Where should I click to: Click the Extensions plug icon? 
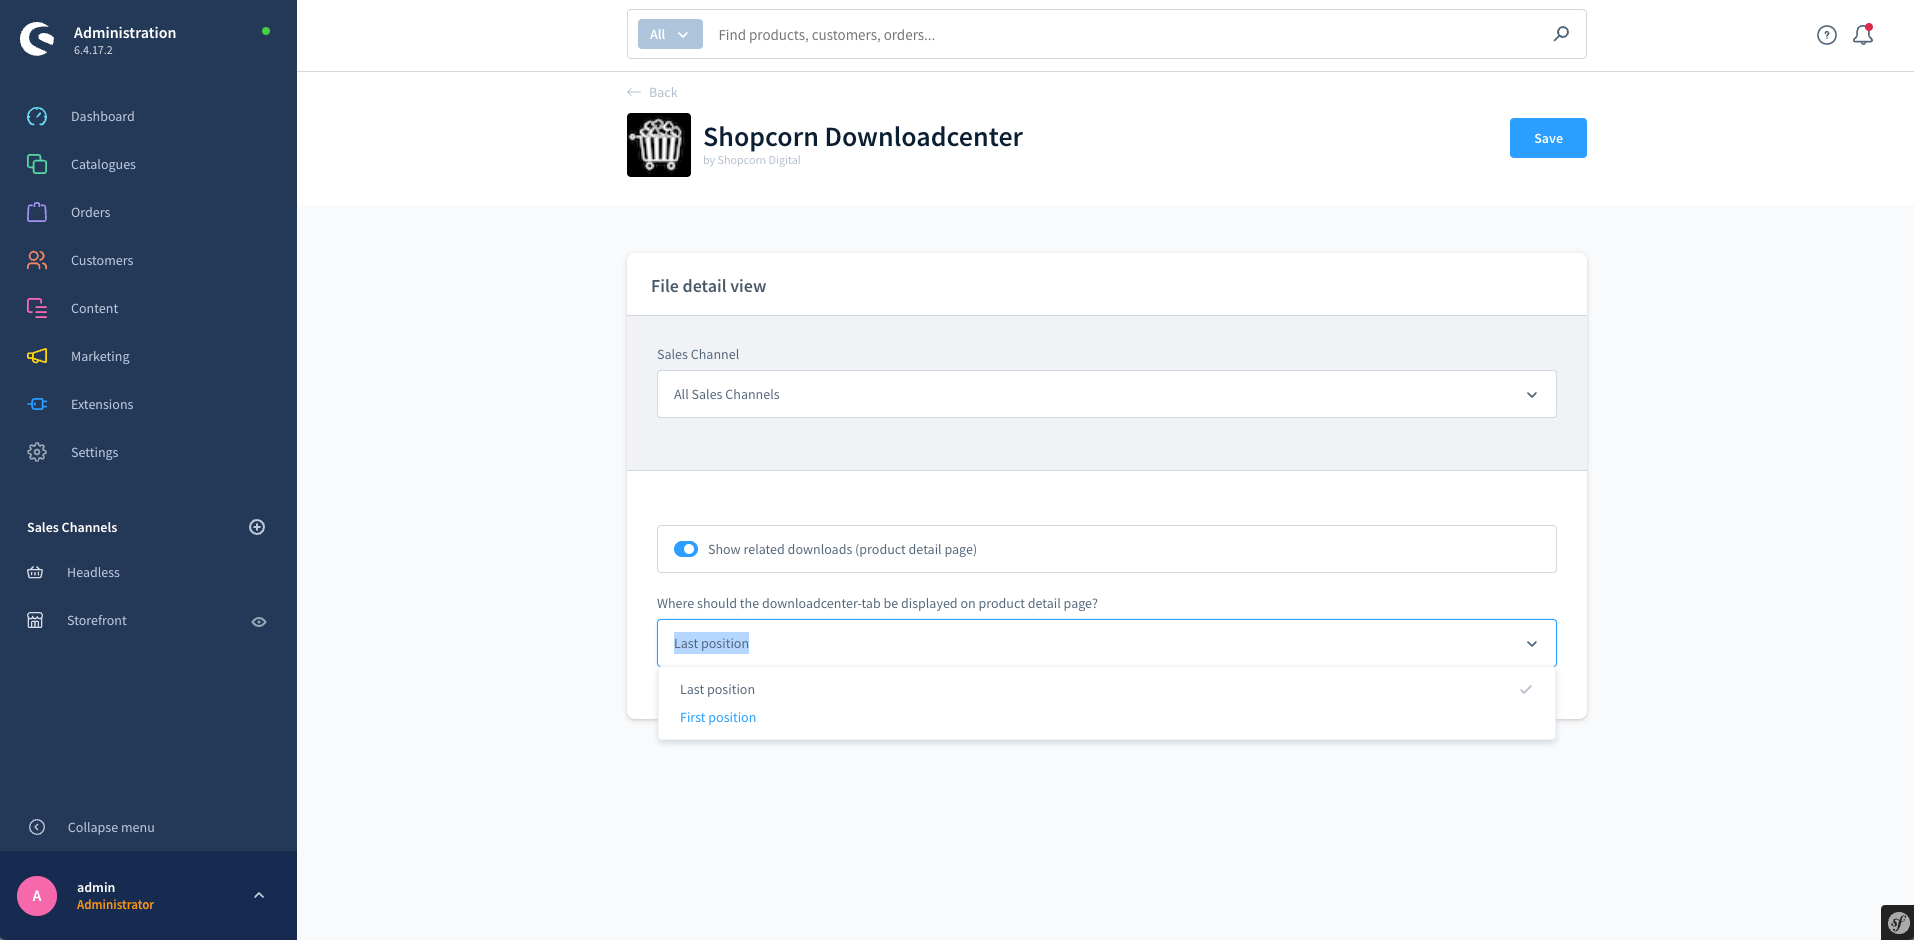tap(37, 404)
